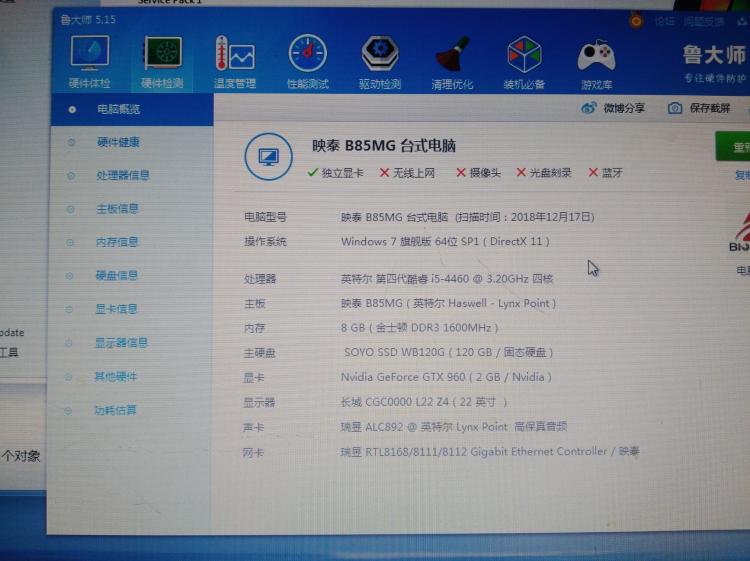Open 显卡信息 sidebar item
The image size is (750, 561).
pyautogui.click(x=116, y=309)
